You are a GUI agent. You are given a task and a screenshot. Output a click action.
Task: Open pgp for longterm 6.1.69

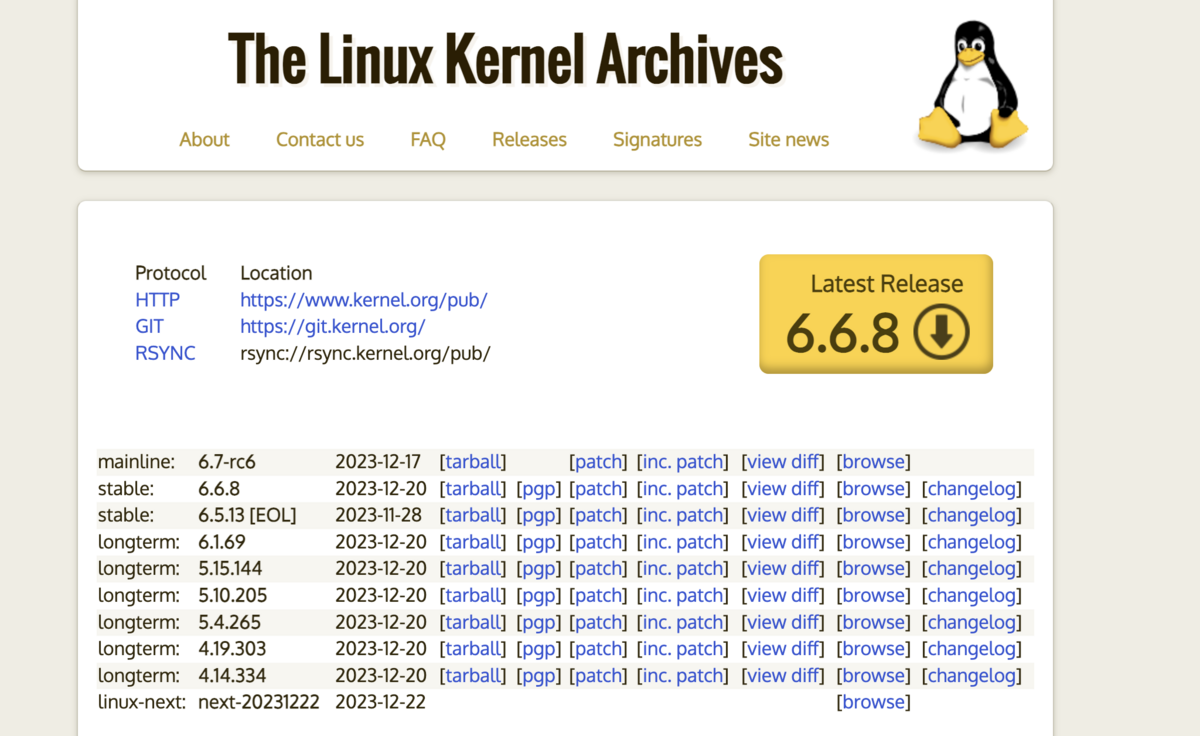pyautogui.click(x=539, y=542)
